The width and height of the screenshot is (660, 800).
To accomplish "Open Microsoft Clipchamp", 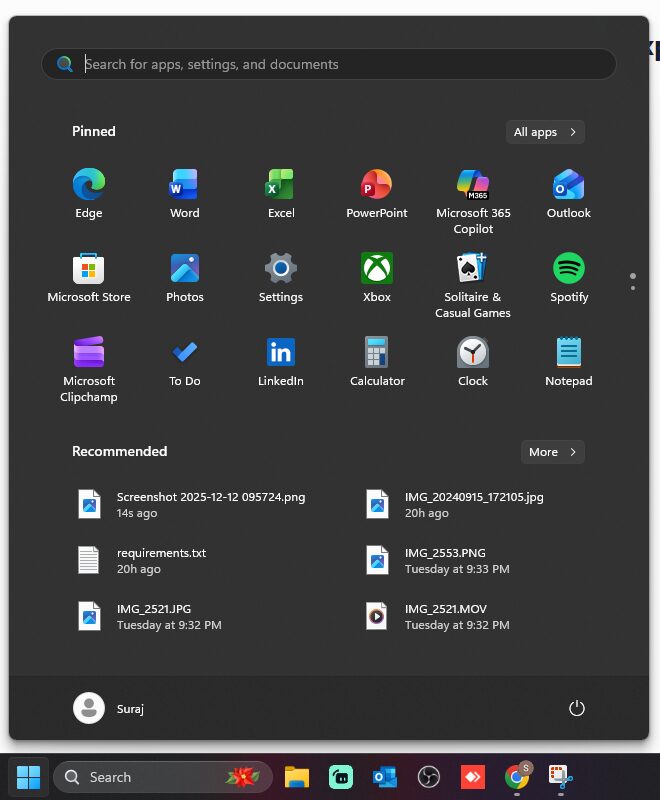I will point(89,369).
